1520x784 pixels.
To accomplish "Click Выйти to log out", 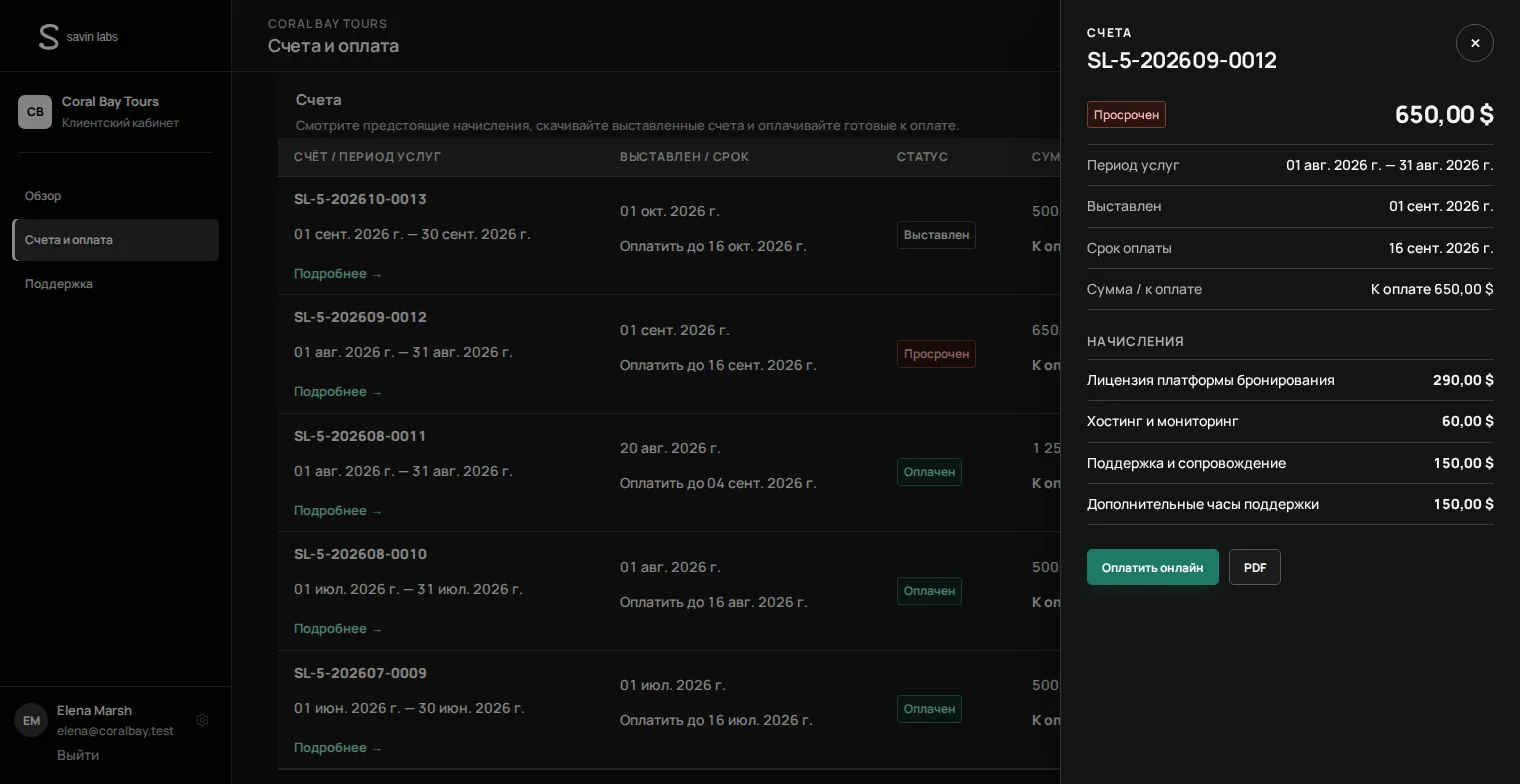I will coord(78,755).
